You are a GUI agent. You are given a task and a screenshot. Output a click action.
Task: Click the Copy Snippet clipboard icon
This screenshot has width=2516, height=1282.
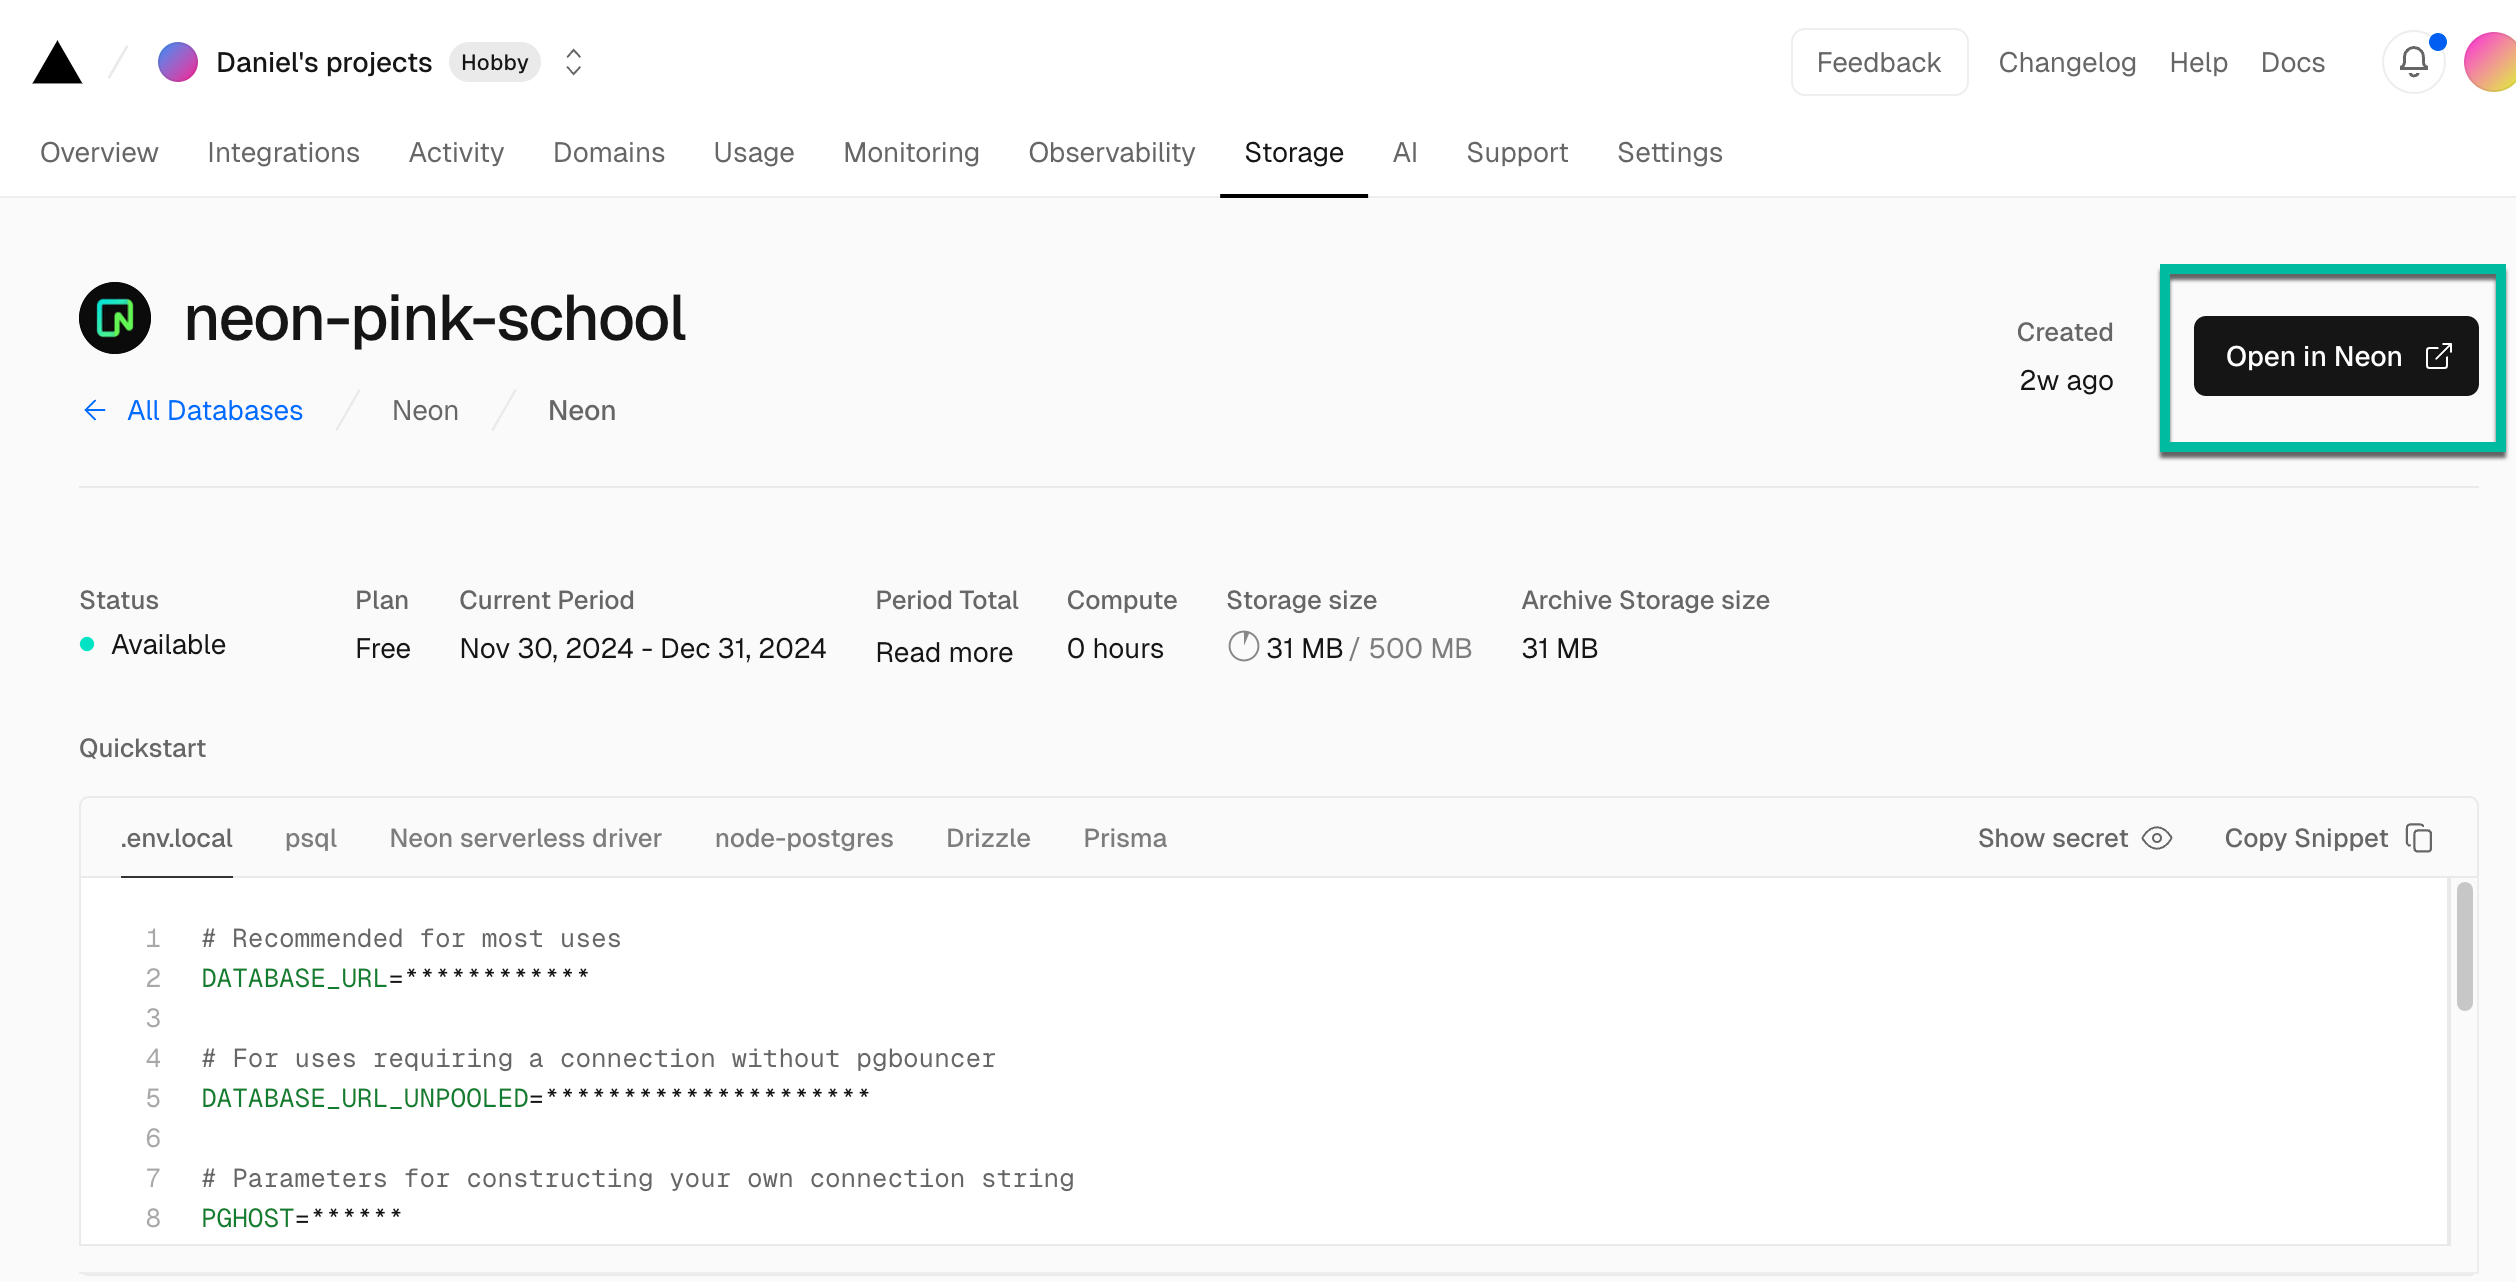2419,838
